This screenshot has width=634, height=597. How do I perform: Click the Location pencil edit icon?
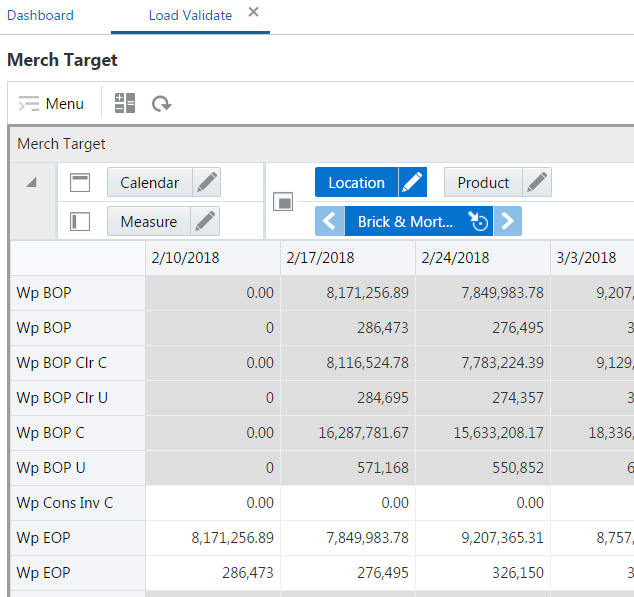pos(413,183)
